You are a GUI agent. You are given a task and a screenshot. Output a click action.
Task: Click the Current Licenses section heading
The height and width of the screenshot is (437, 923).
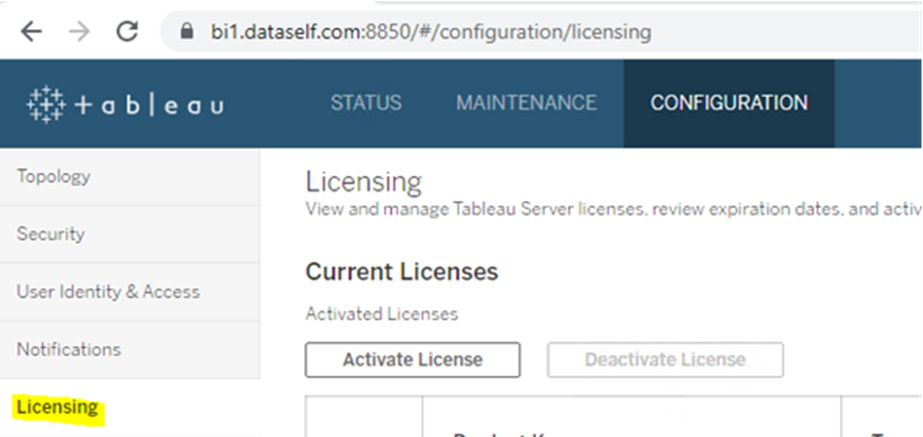coord(401,271)
